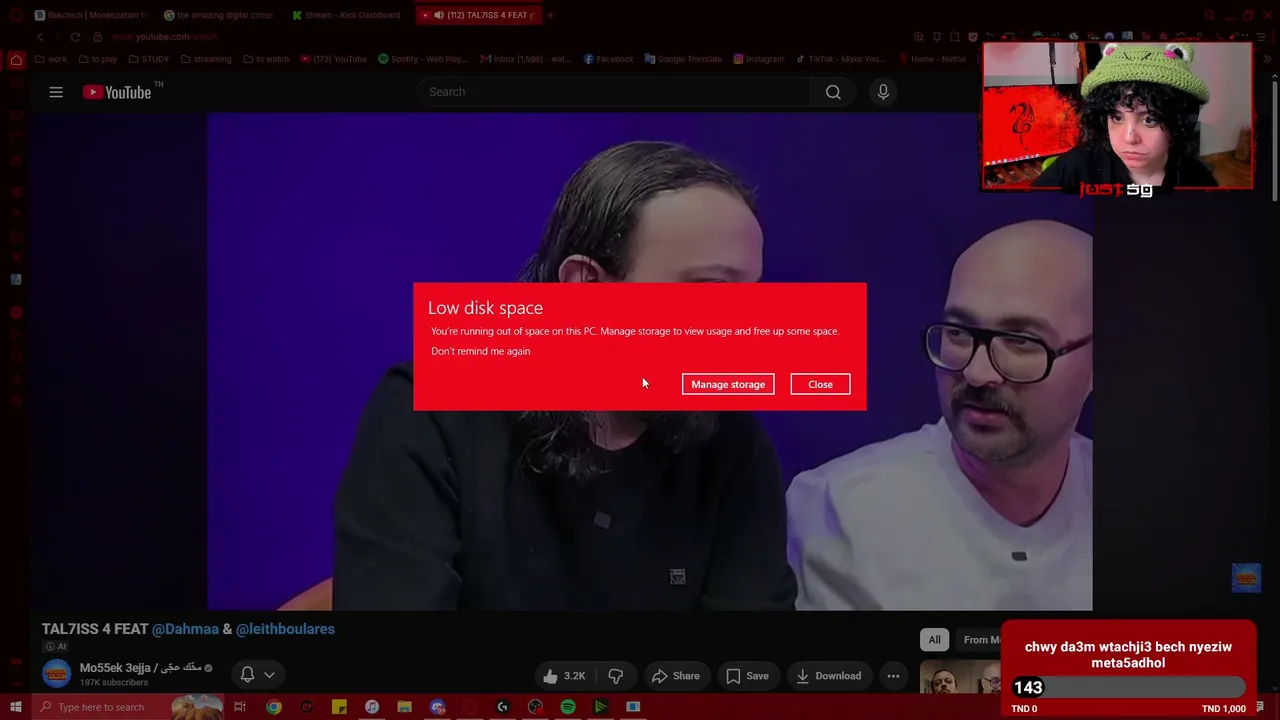Open the Instagram bookmark

click(x=759, y=59)
